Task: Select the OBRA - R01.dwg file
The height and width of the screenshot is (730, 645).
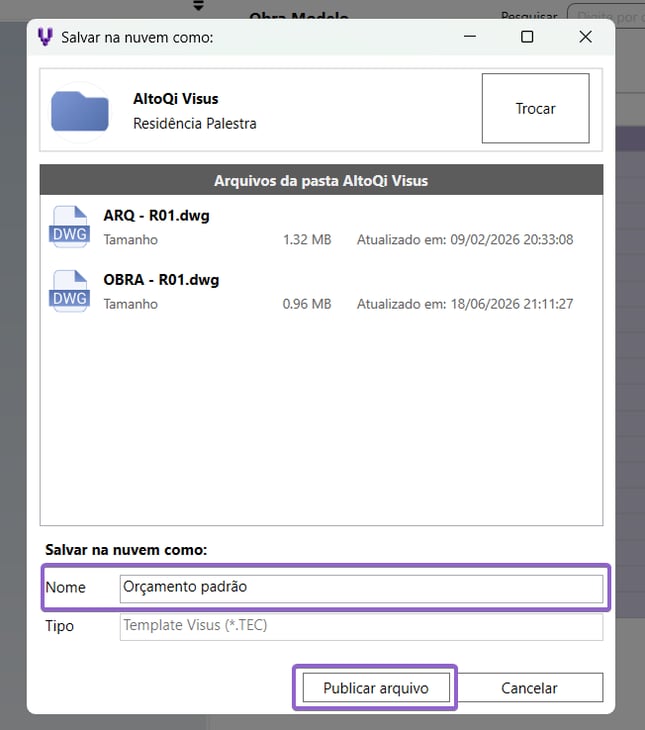Action: (321, 291)
